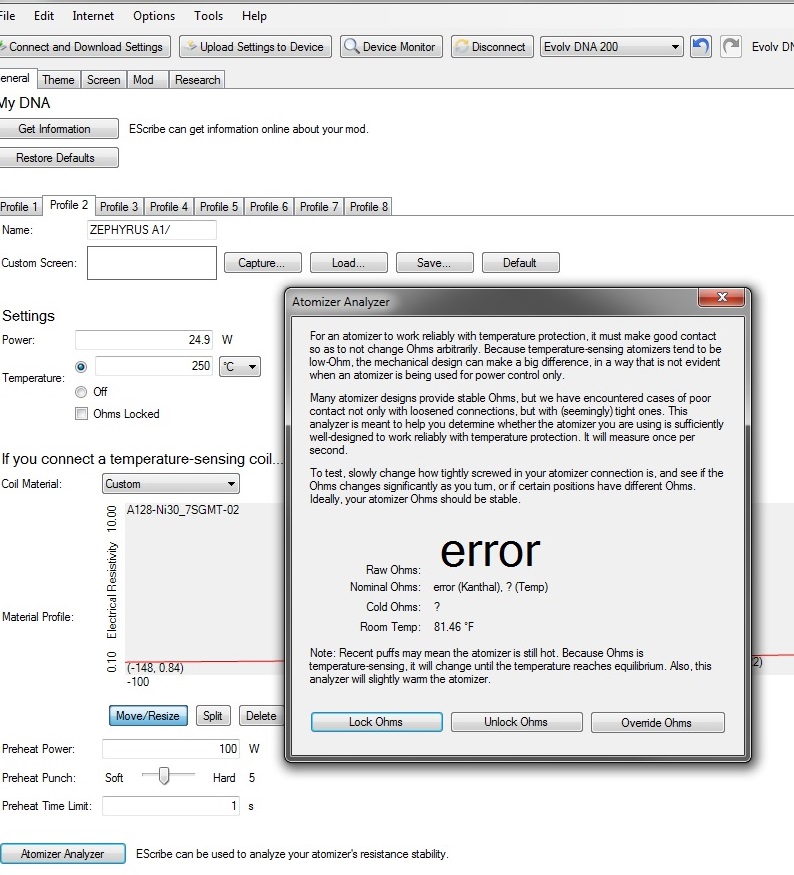Select the temperature enabled radio button

pyautogui.click(x=81, y=367)
